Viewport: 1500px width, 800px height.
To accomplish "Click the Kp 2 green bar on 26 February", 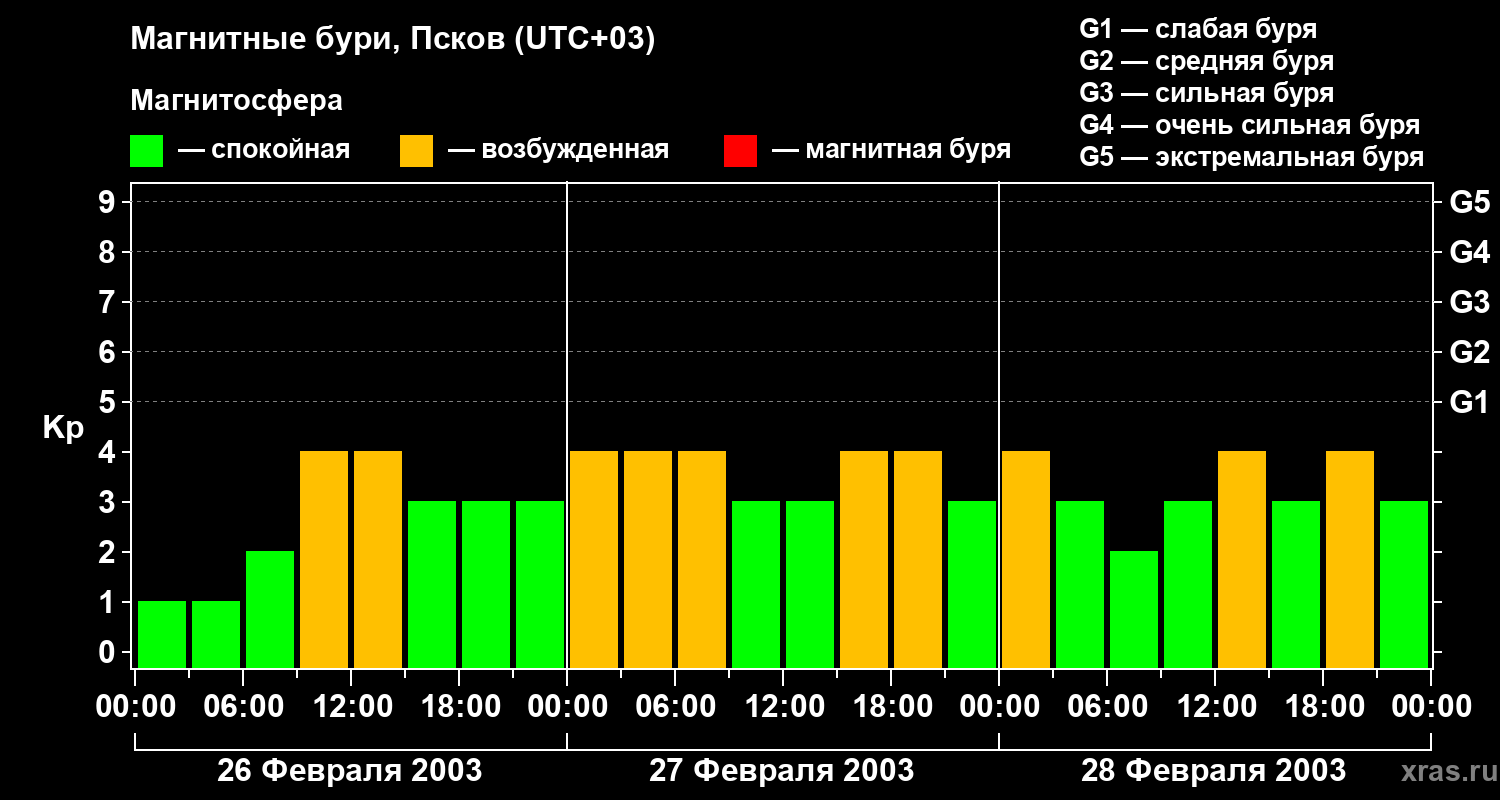I will point(270,608).
